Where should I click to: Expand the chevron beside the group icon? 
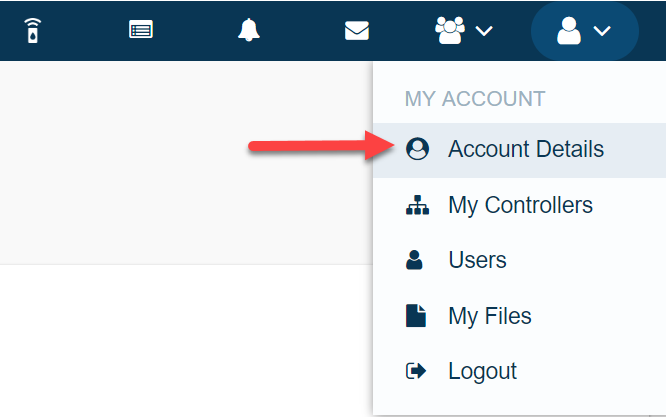click(x=484, y=31)
